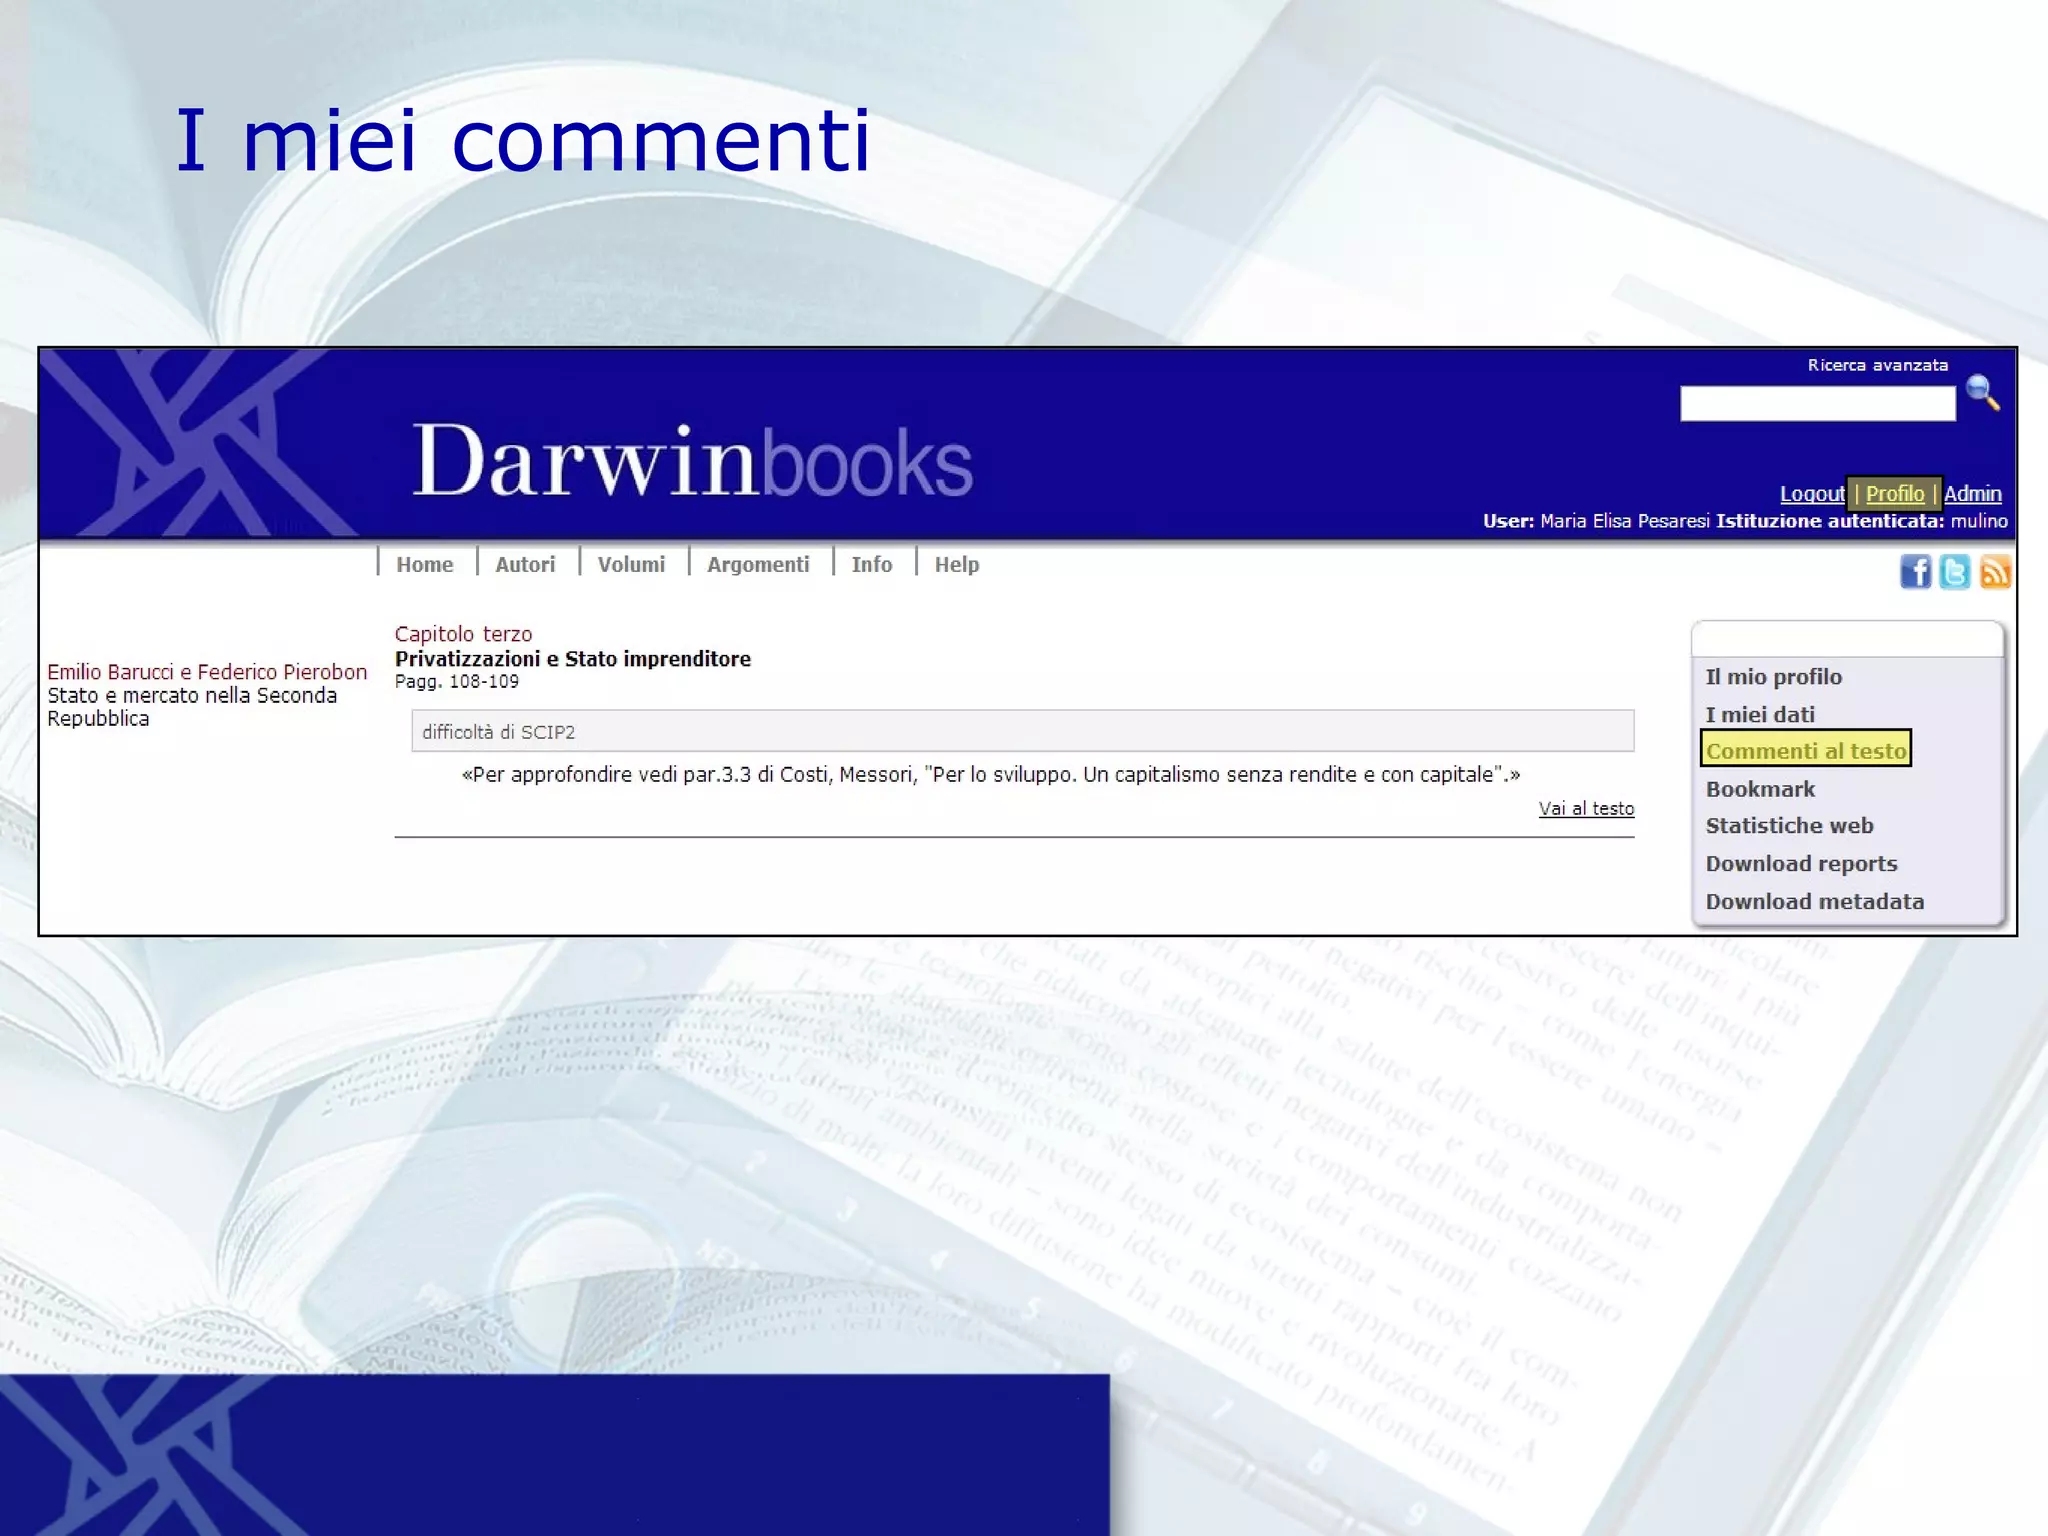2048x1536 pixels.
Task: Click the magnifying glass search icon
Action: click(x=1982, y=393)
